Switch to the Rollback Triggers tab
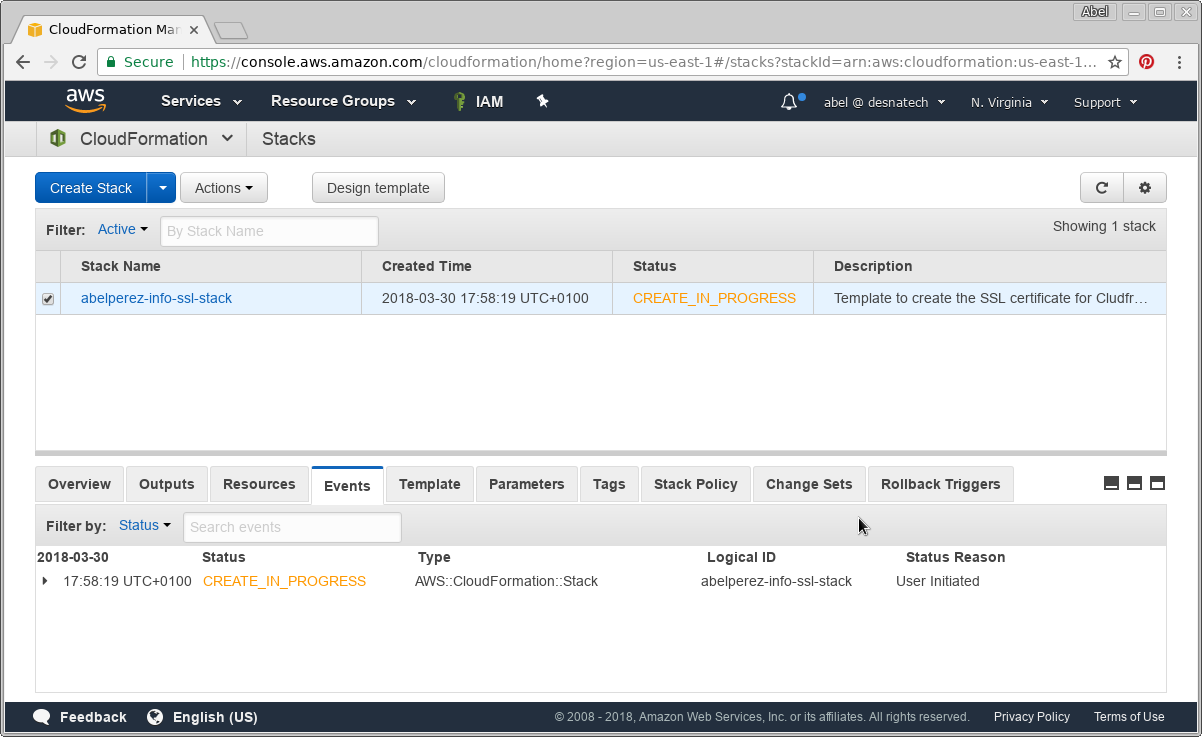 (x=941, y=484)
